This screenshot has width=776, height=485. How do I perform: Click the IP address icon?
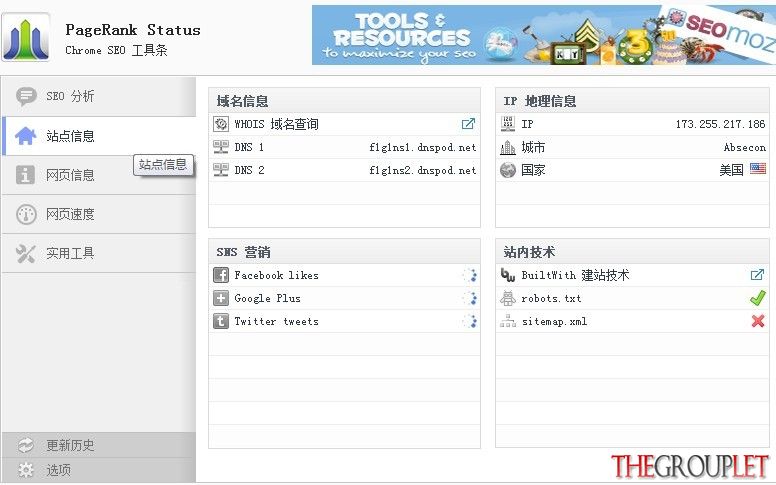(508, 124)
